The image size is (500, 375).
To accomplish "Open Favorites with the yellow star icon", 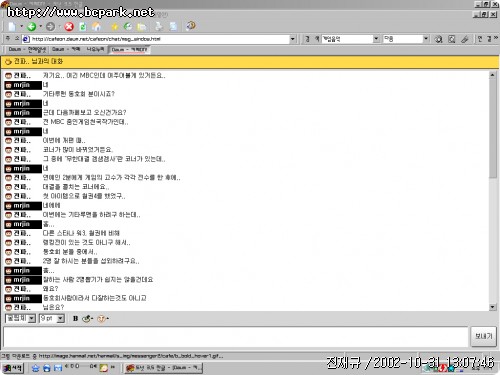I will 115,26.
